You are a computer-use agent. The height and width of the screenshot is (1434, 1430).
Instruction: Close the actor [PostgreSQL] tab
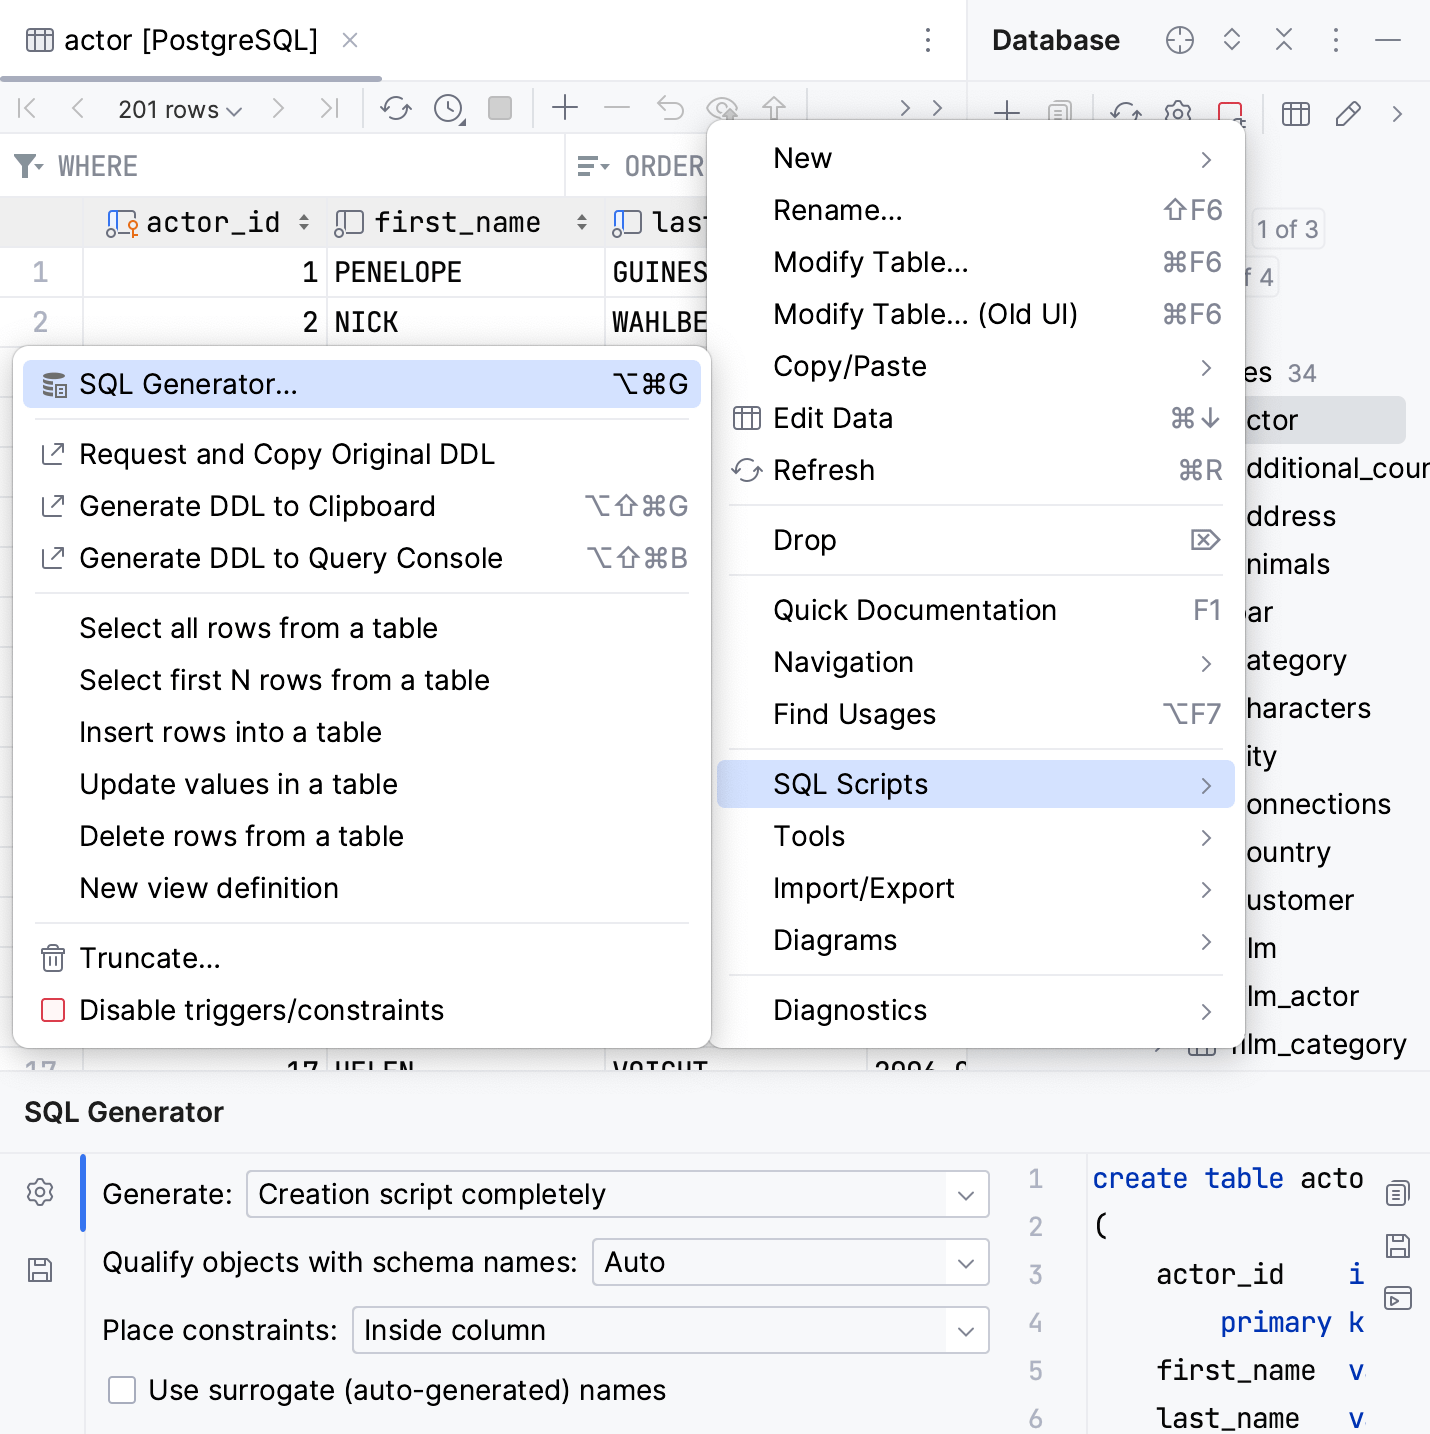350,40
